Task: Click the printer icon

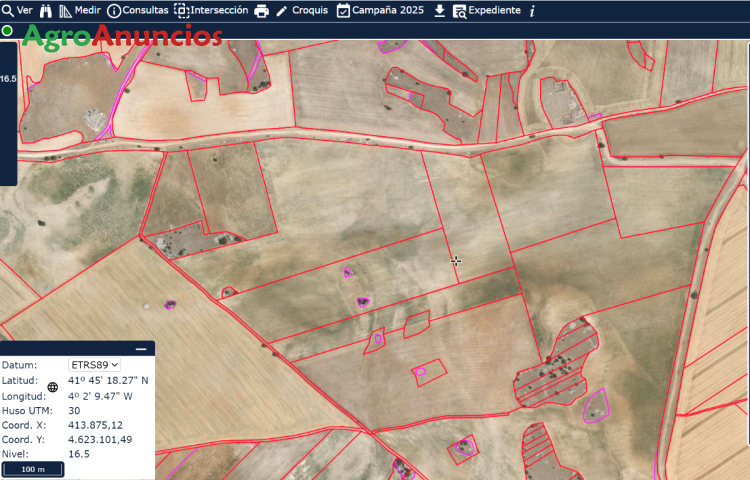Action: (x=261, y=11)
